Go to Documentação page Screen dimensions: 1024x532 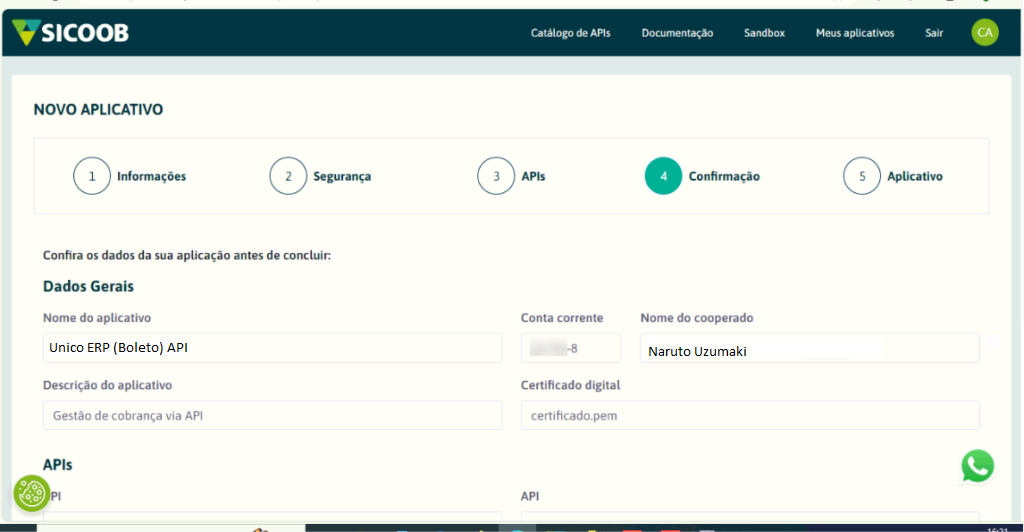coord(677,33)
